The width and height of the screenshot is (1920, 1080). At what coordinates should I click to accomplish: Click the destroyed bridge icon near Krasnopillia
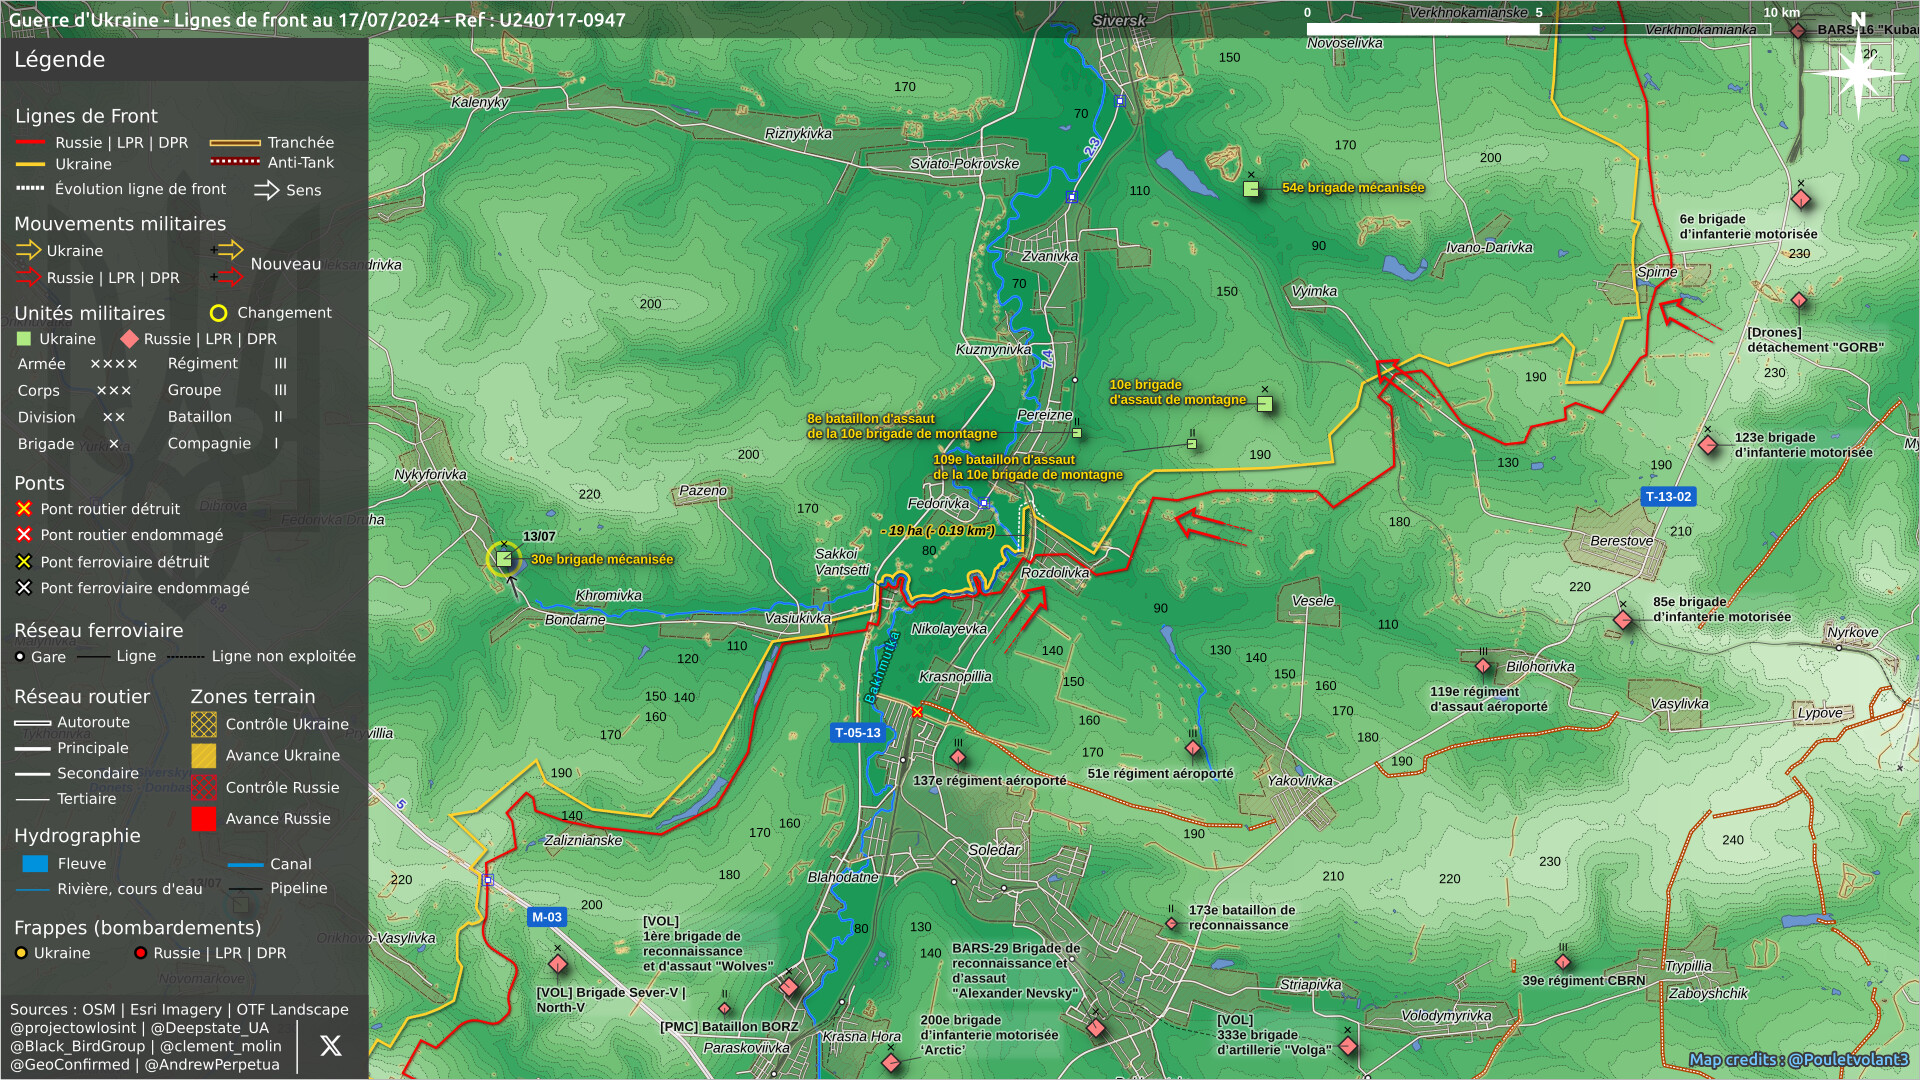[917, 712]
